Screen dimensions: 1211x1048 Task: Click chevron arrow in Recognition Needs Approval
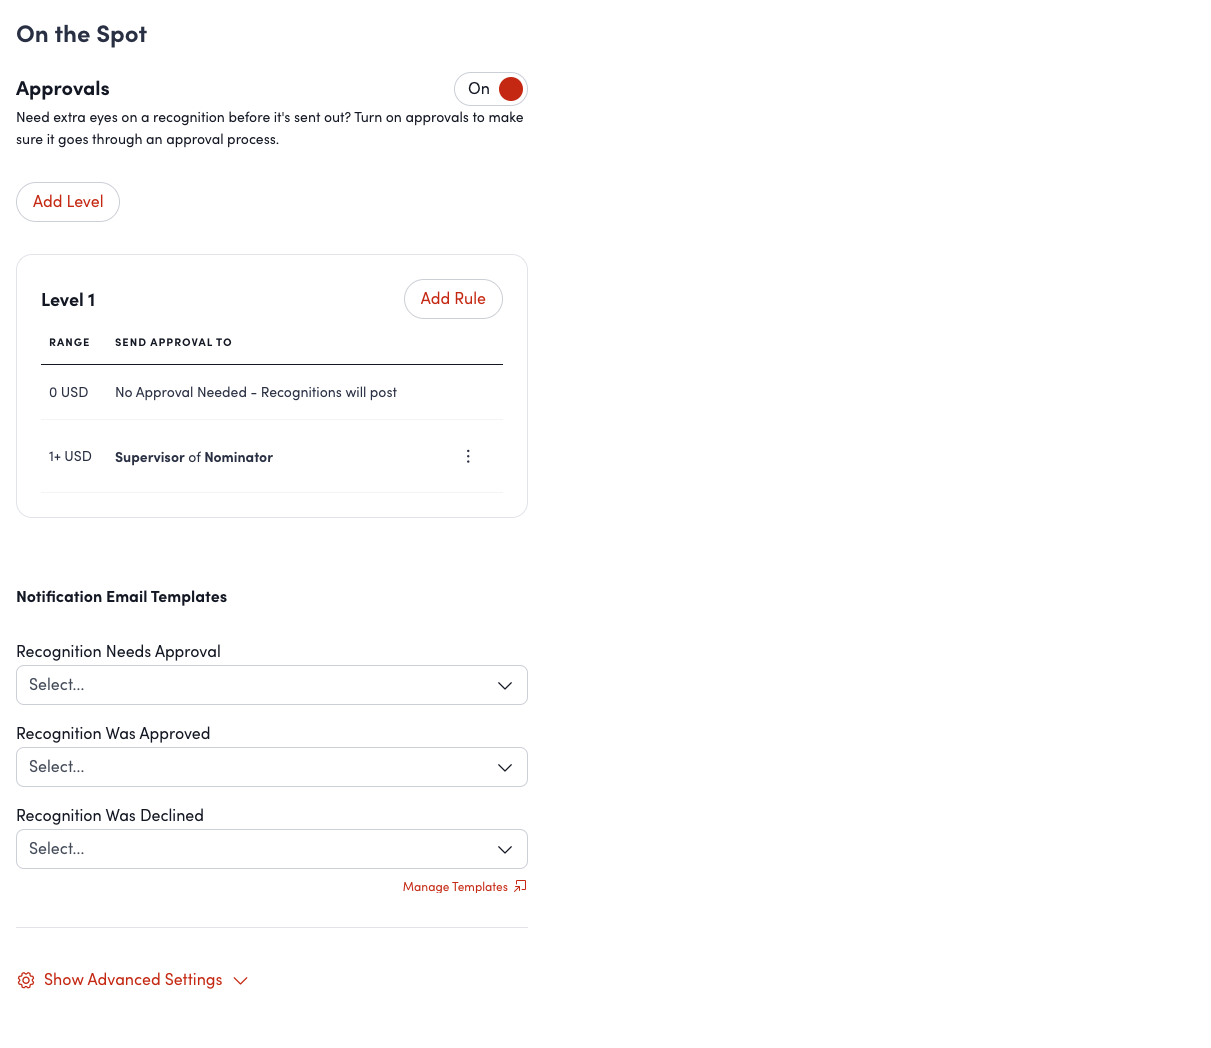pyautogui.click(x=505, y=686)
